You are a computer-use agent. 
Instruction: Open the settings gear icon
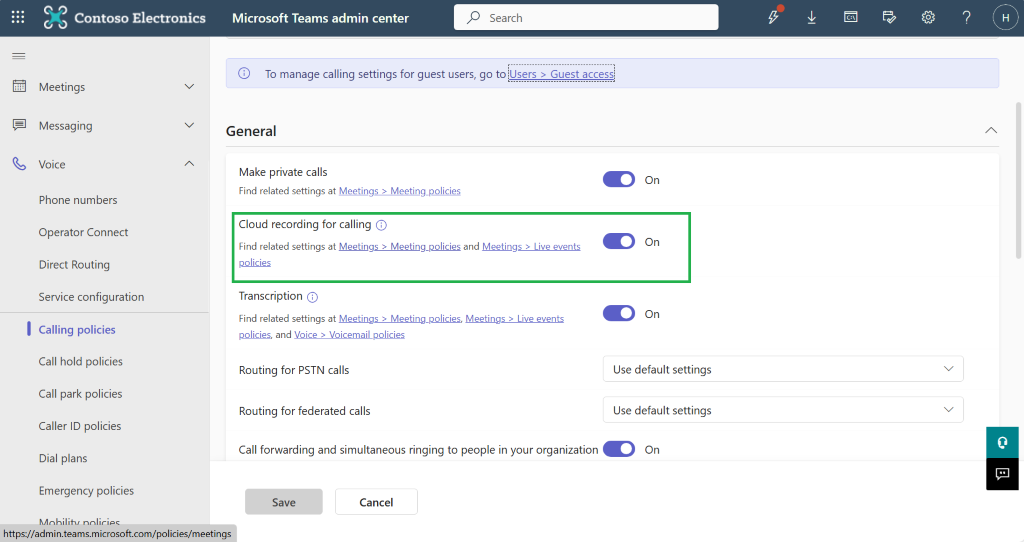(x=928, y=18)
